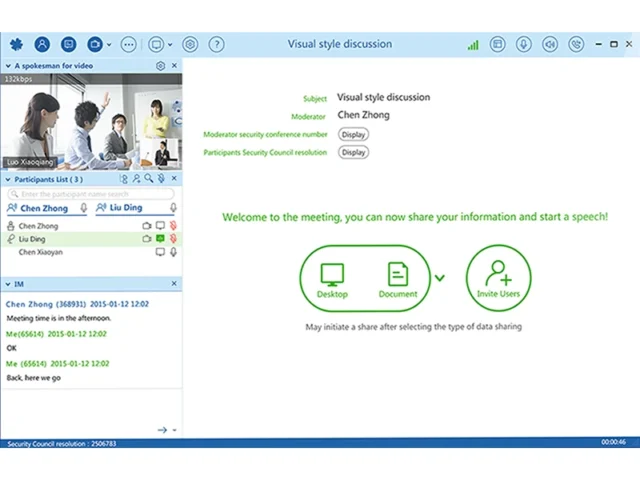
Task: Toggle the speaker sound in top toolbar
Action: (x=549, y=44)
